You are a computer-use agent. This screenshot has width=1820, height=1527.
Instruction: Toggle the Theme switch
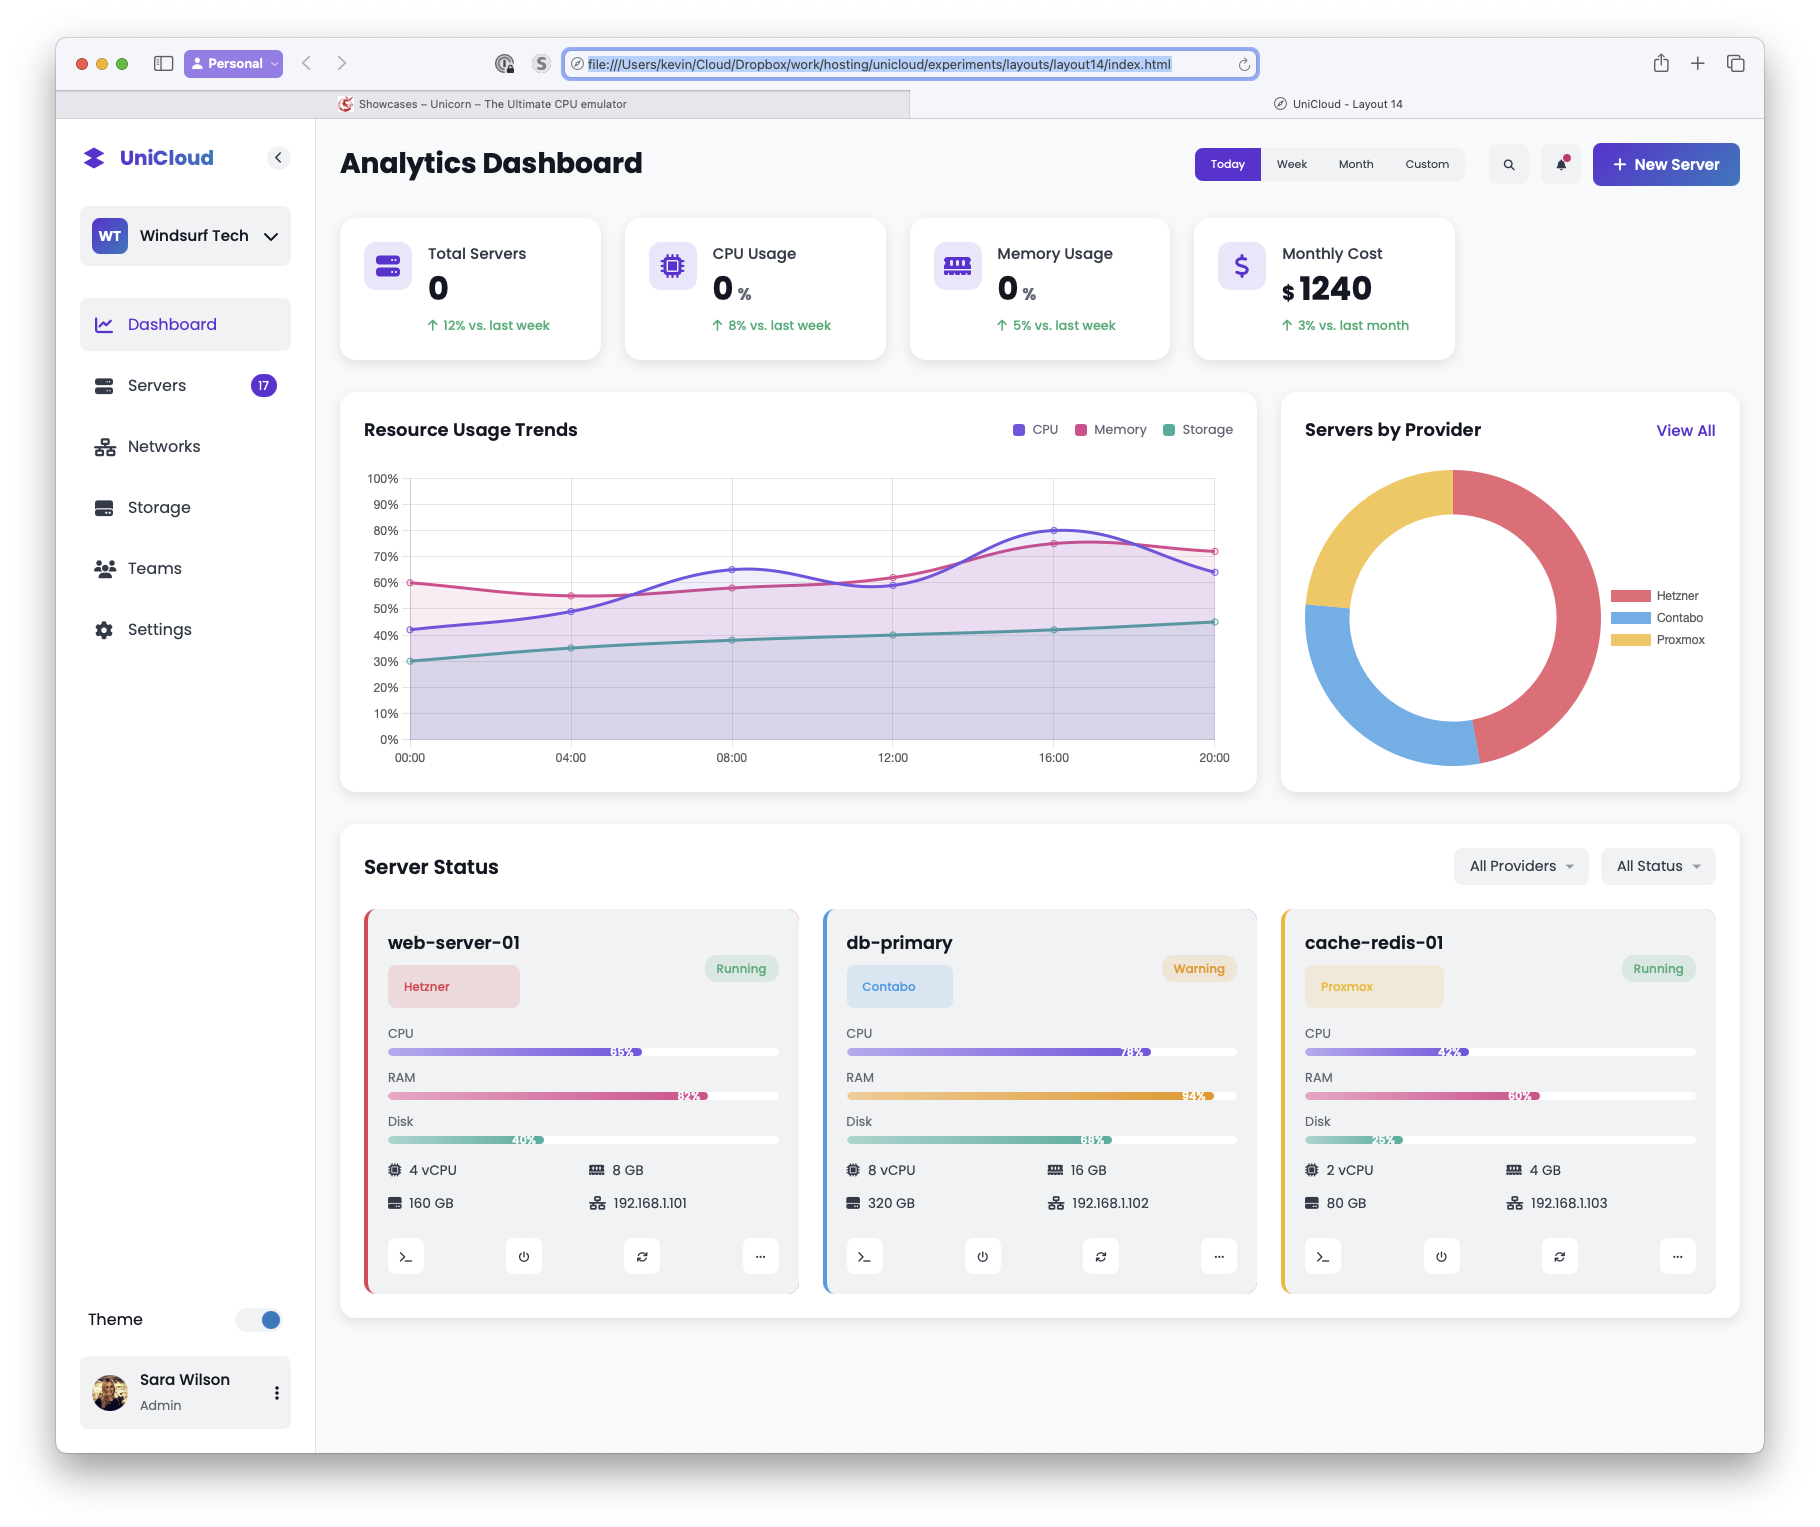point(260,1320)
